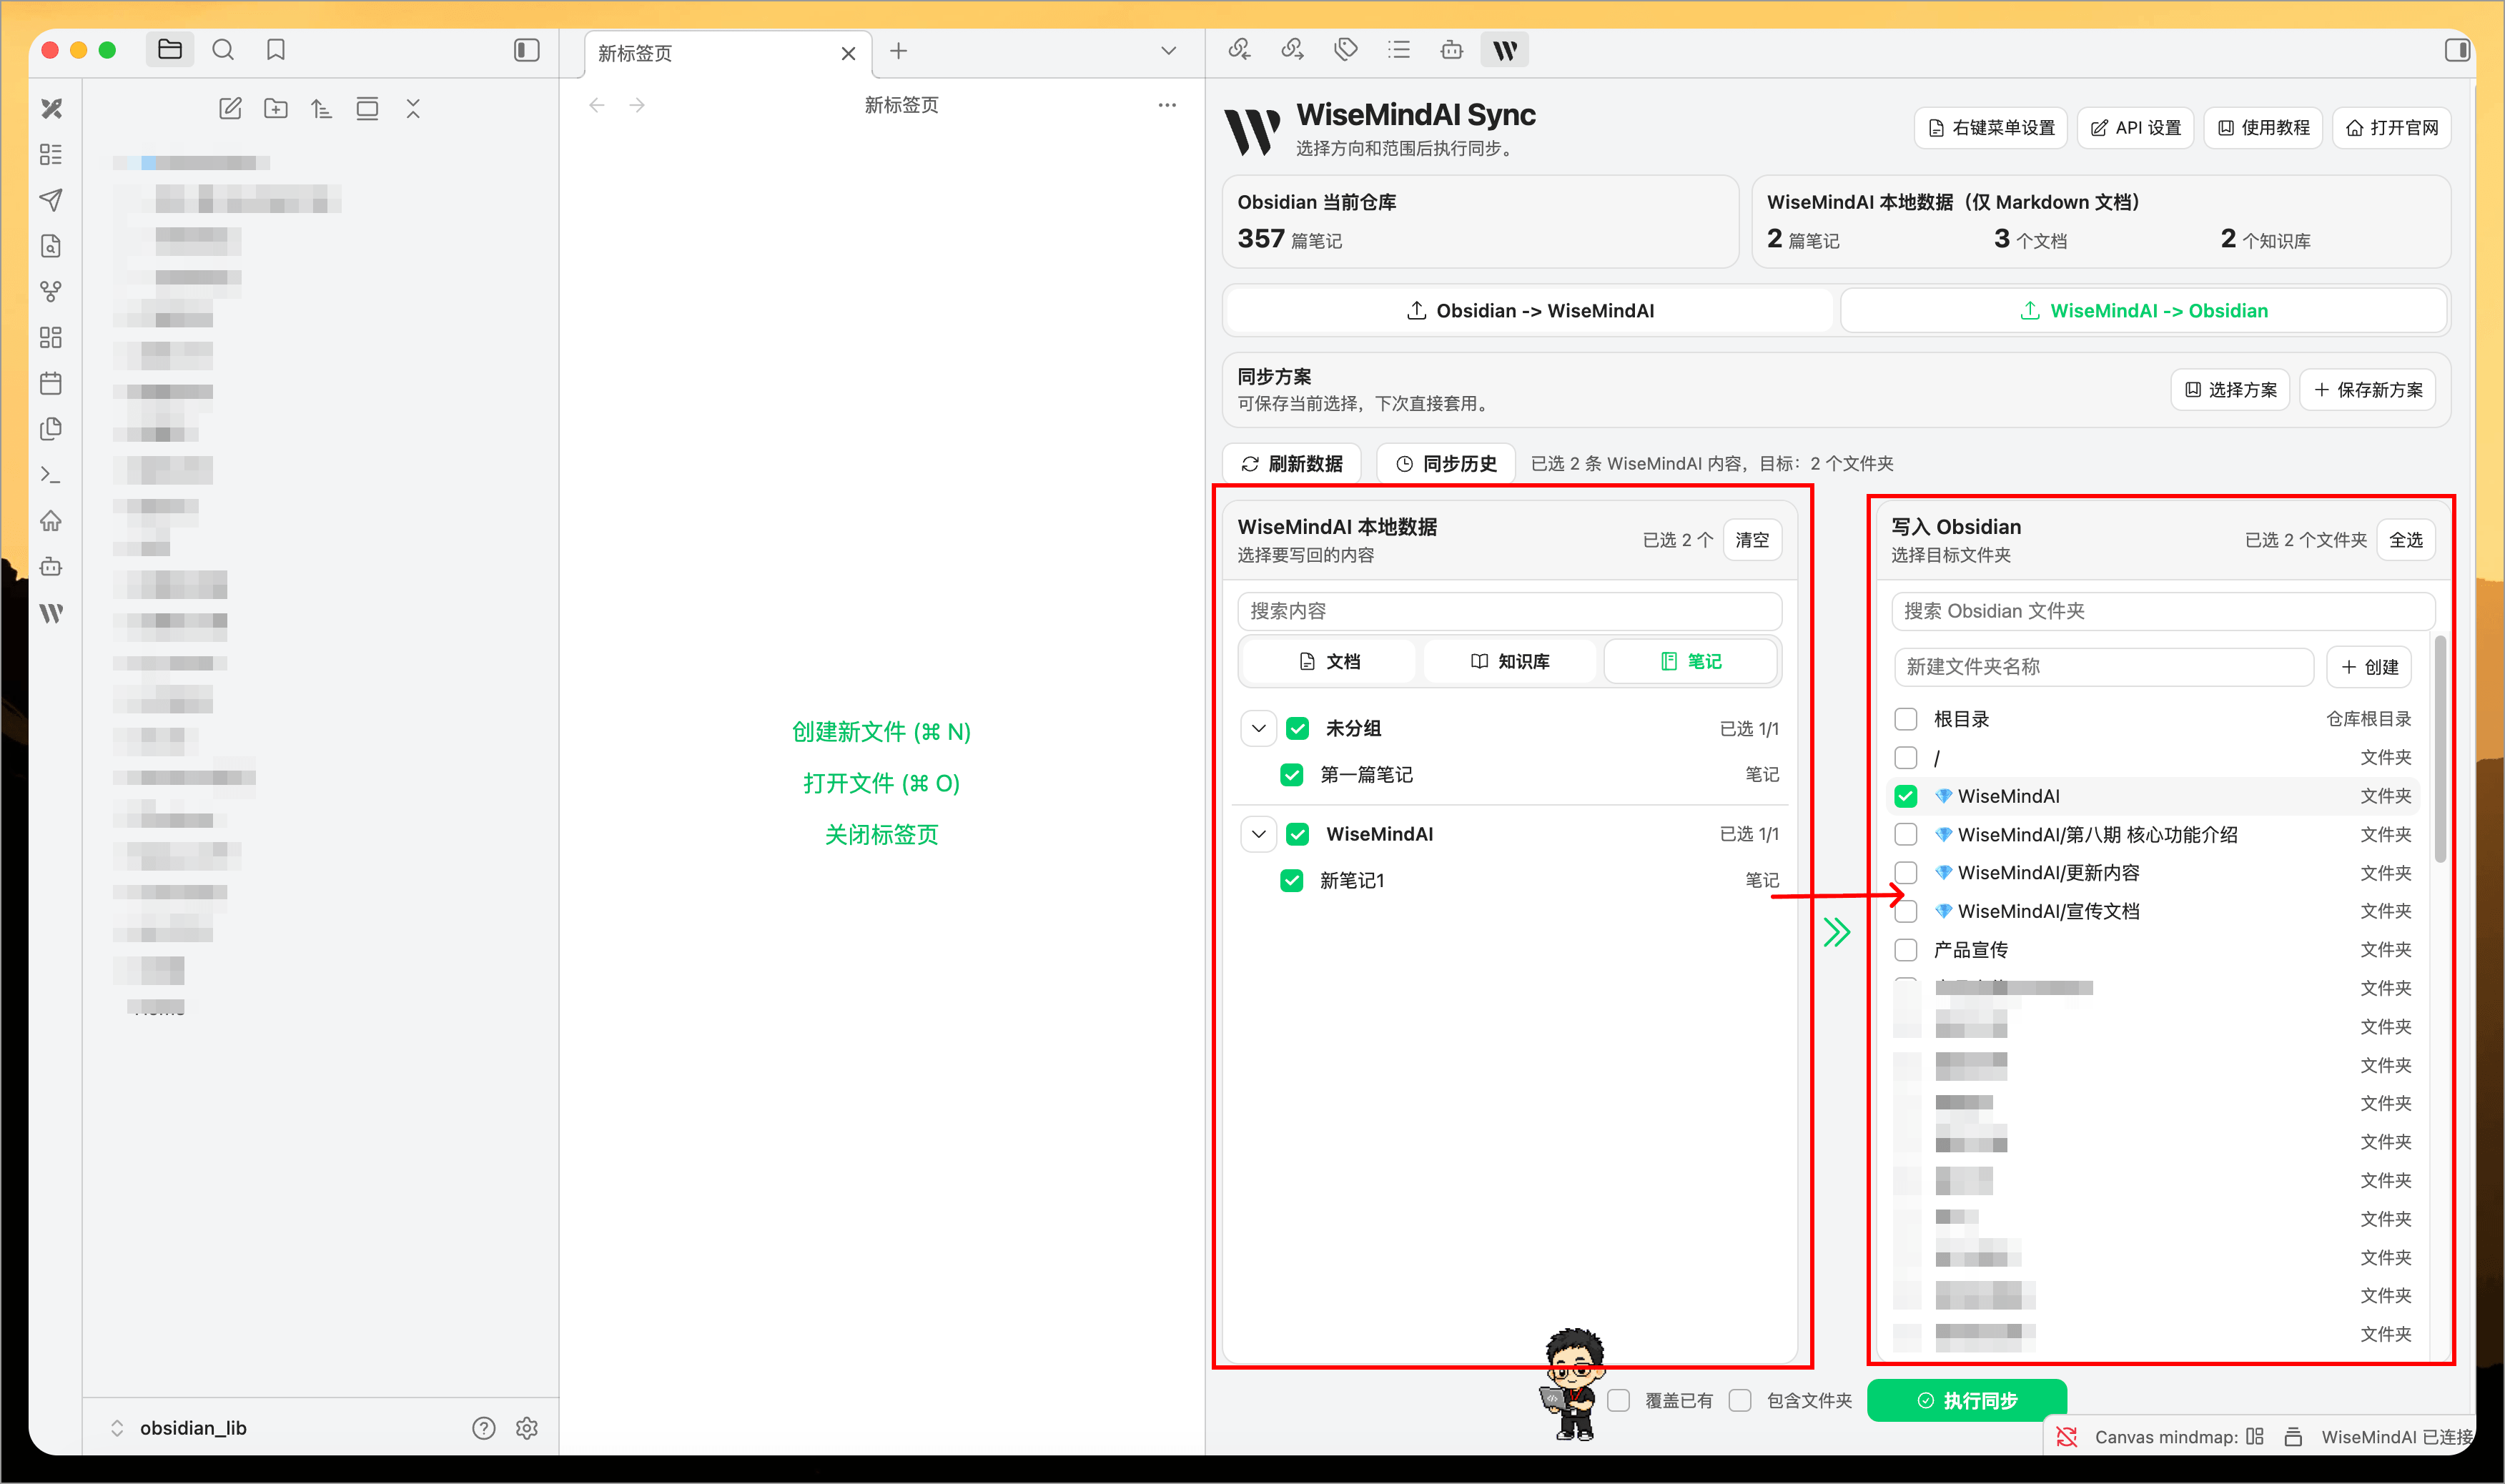This screenshot has width=2505, height=1484.
Task: Collapse the 未分组 group chevron
Action: click(x=1259, y=728)
